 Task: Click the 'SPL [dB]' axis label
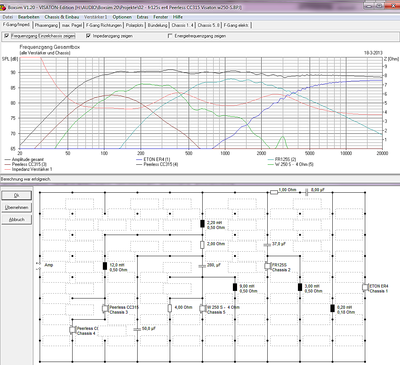tap(10, 59)
